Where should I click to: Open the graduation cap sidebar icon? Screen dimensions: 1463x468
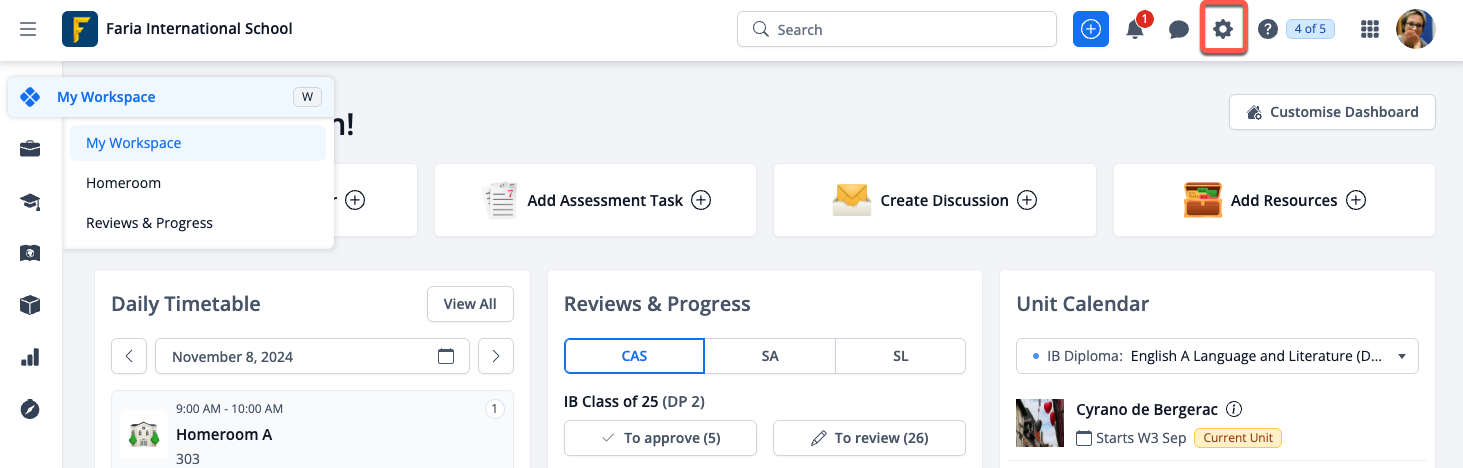pyautogui.click(x=30, y=202)
